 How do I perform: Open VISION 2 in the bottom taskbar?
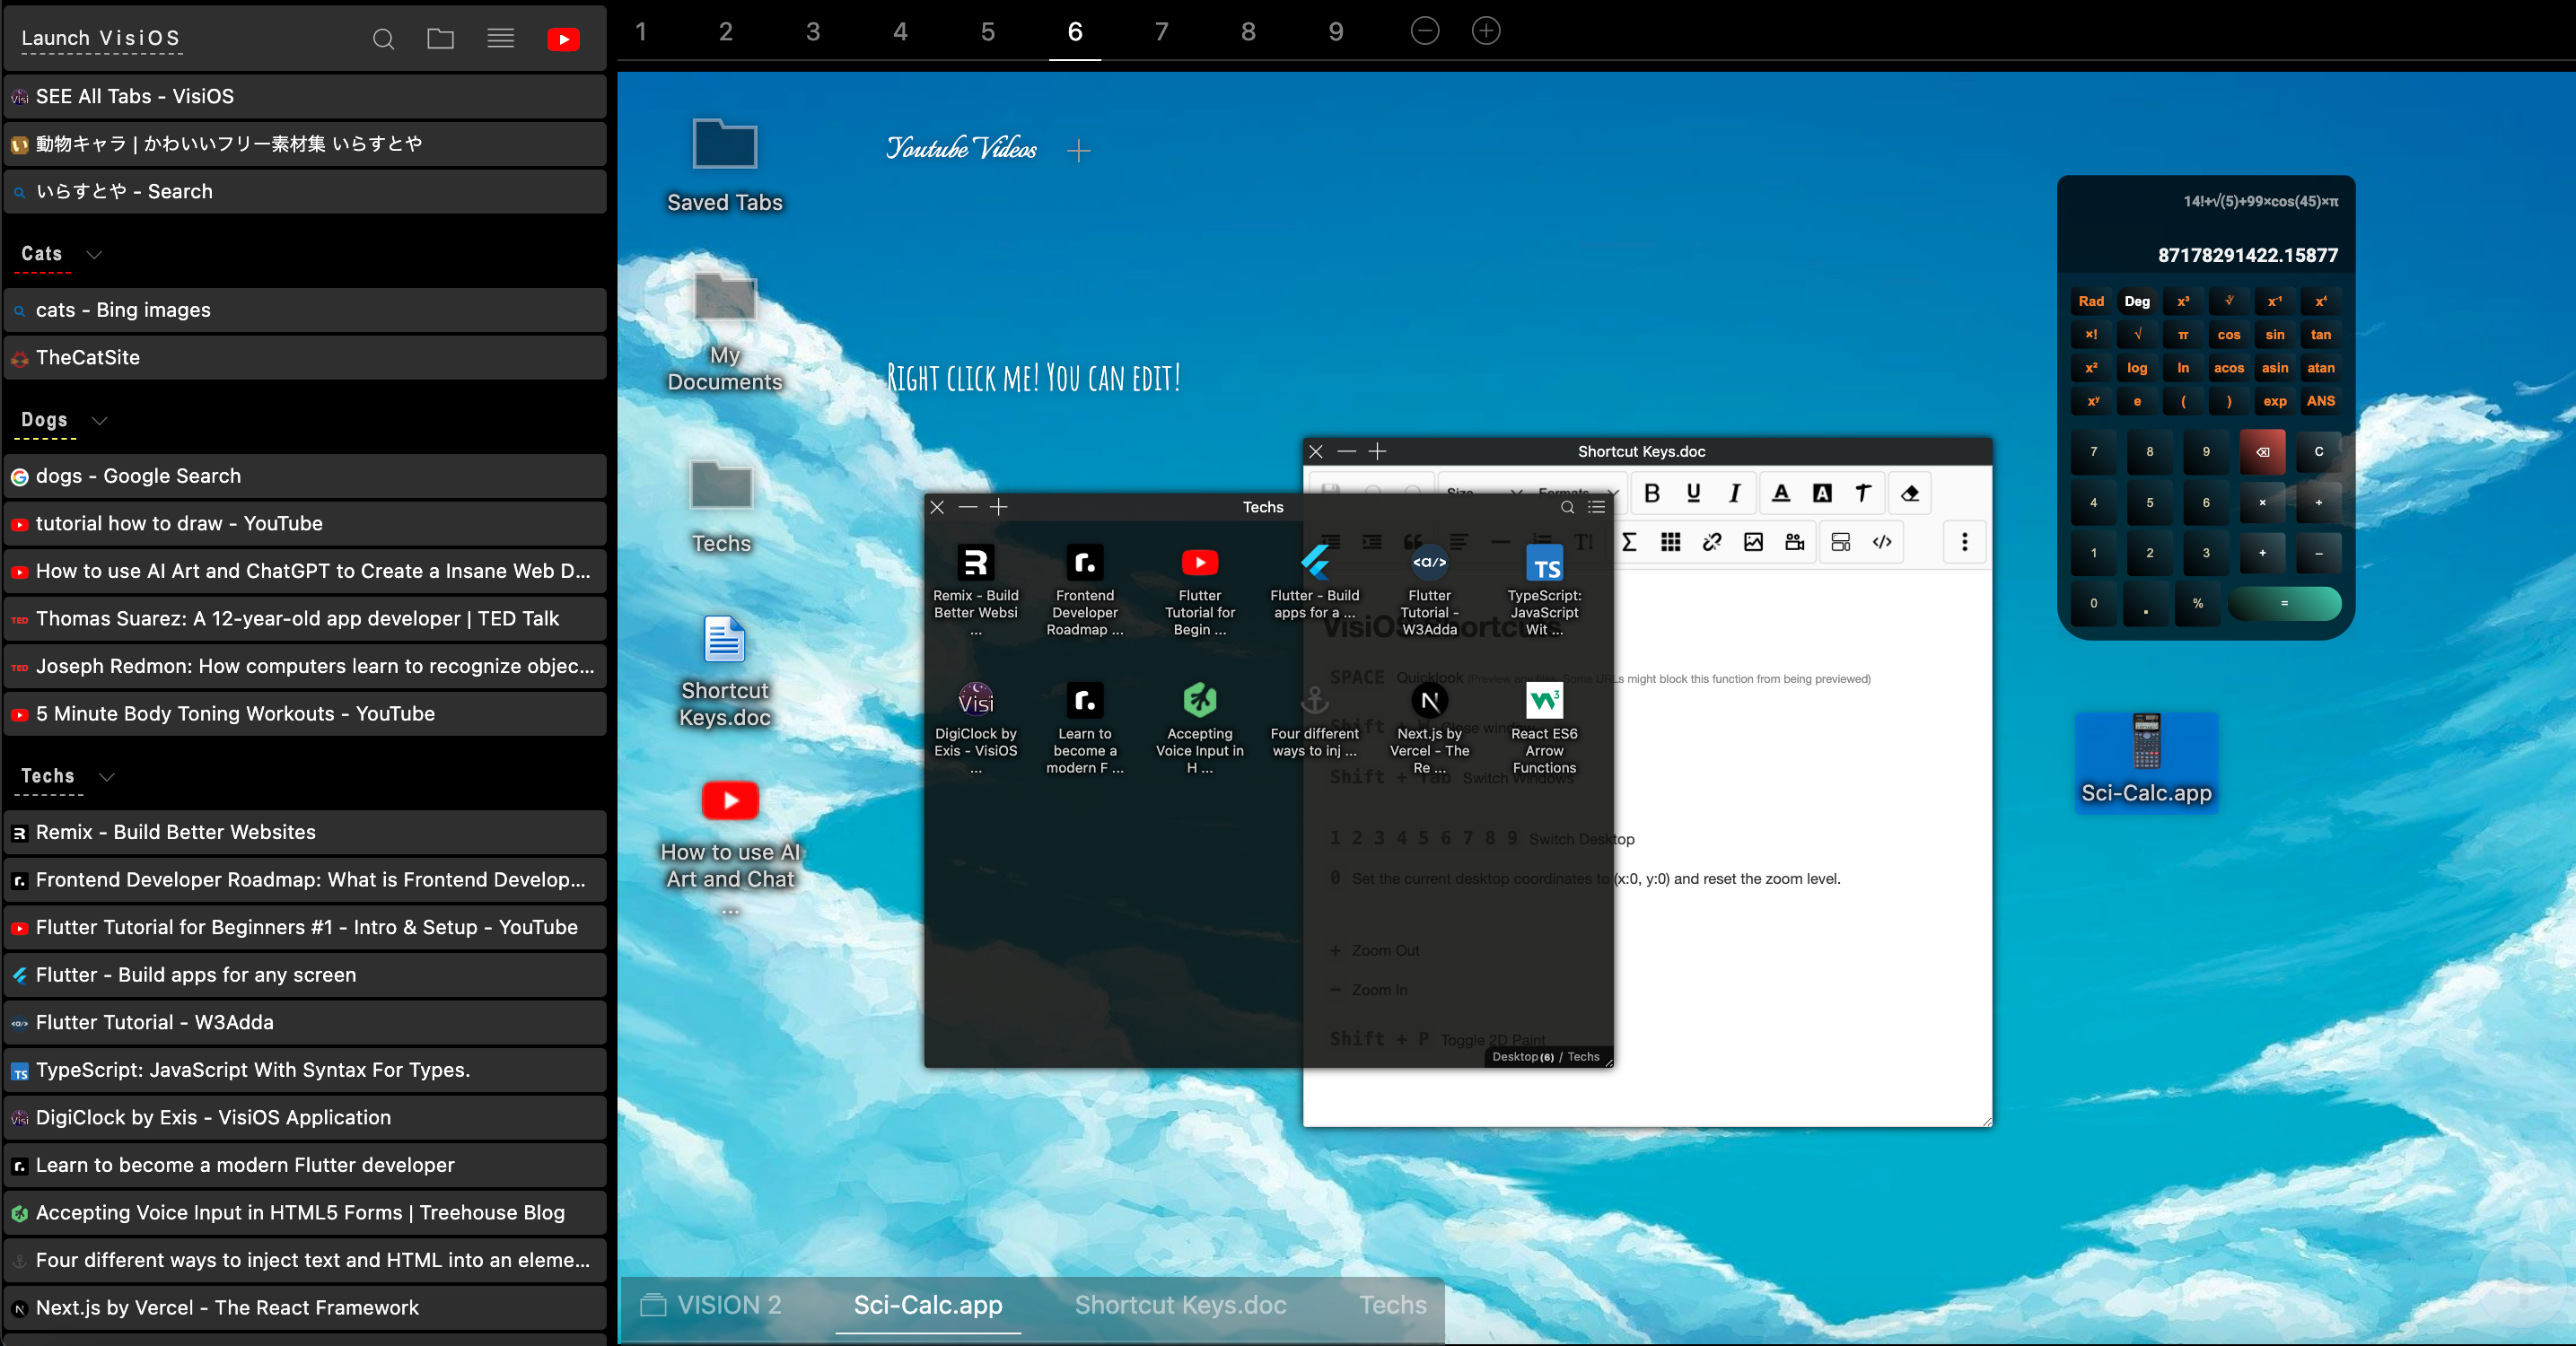coord(711,1305)
